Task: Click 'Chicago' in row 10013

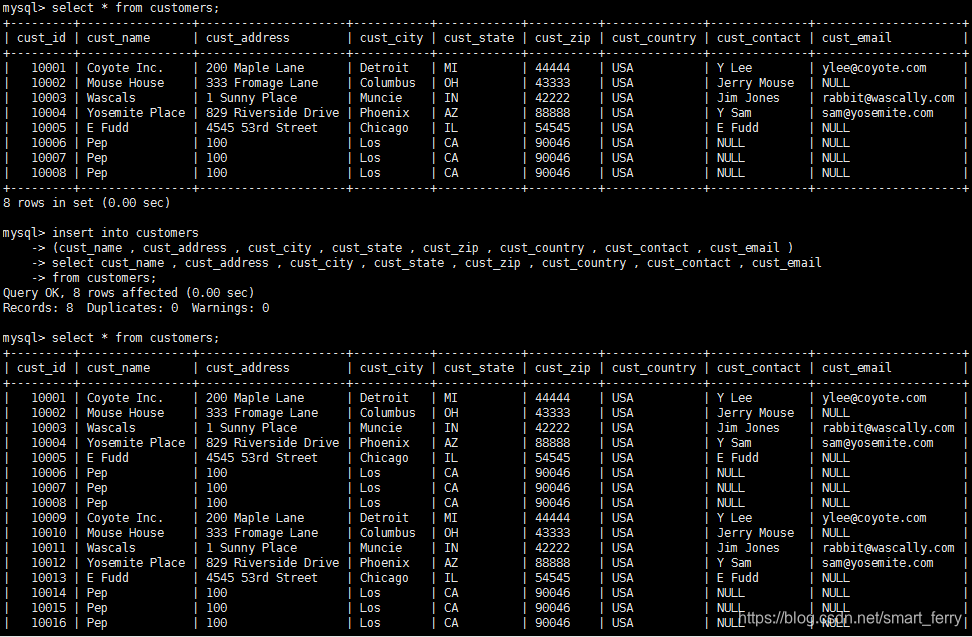Action: tap(384, 578)
